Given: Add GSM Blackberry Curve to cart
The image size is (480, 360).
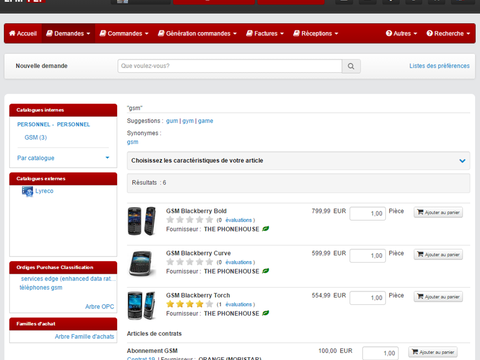Looking at the screenshot, I should click(438, 255).
